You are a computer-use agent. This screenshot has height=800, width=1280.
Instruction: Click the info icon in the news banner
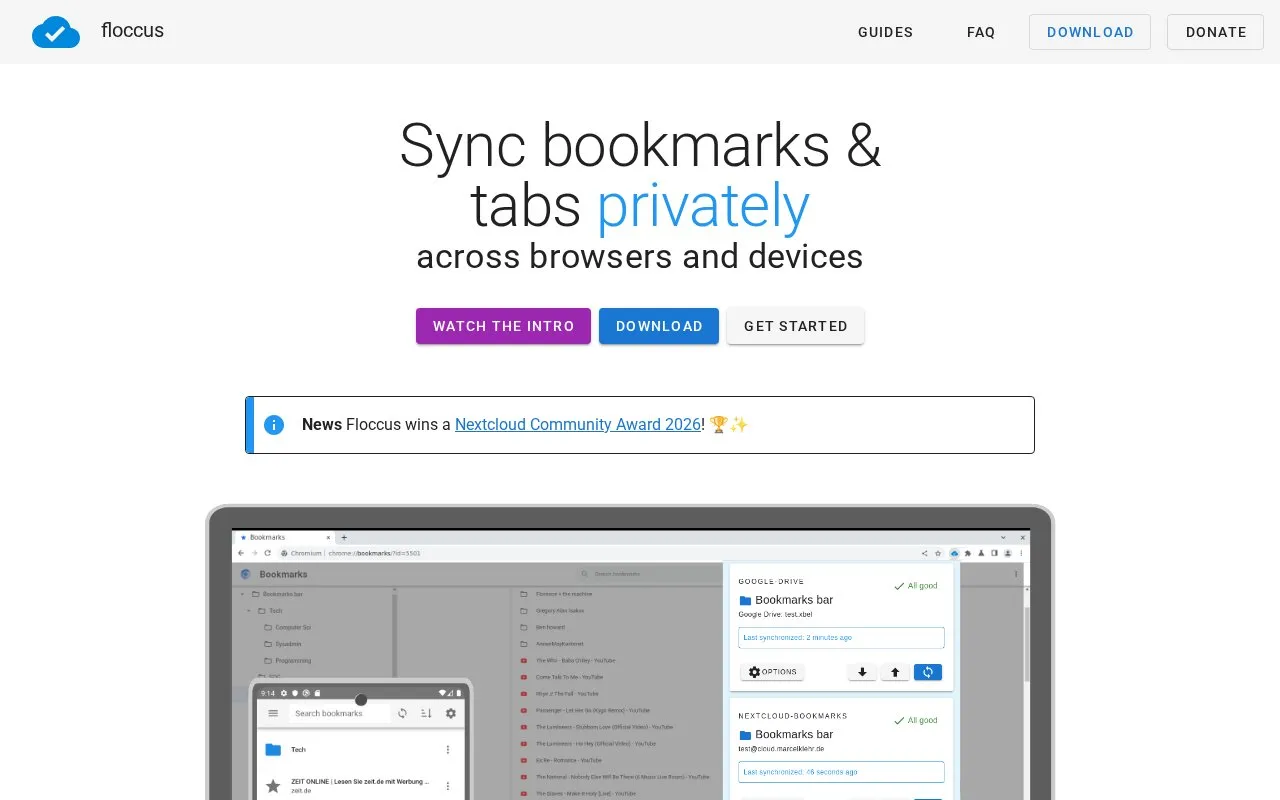273,425
